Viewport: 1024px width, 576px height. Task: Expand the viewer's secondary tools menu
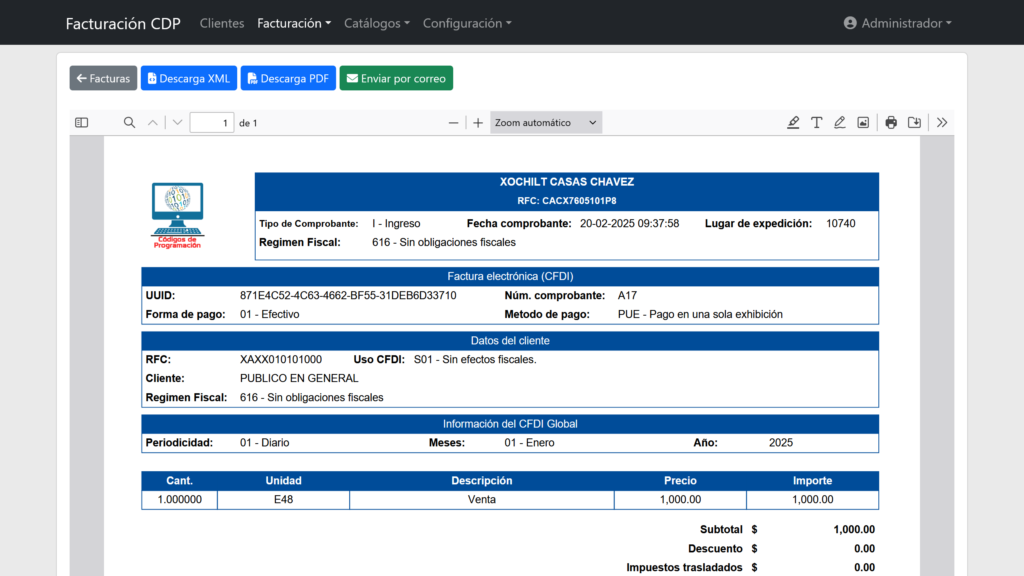(x=942, y=123)
